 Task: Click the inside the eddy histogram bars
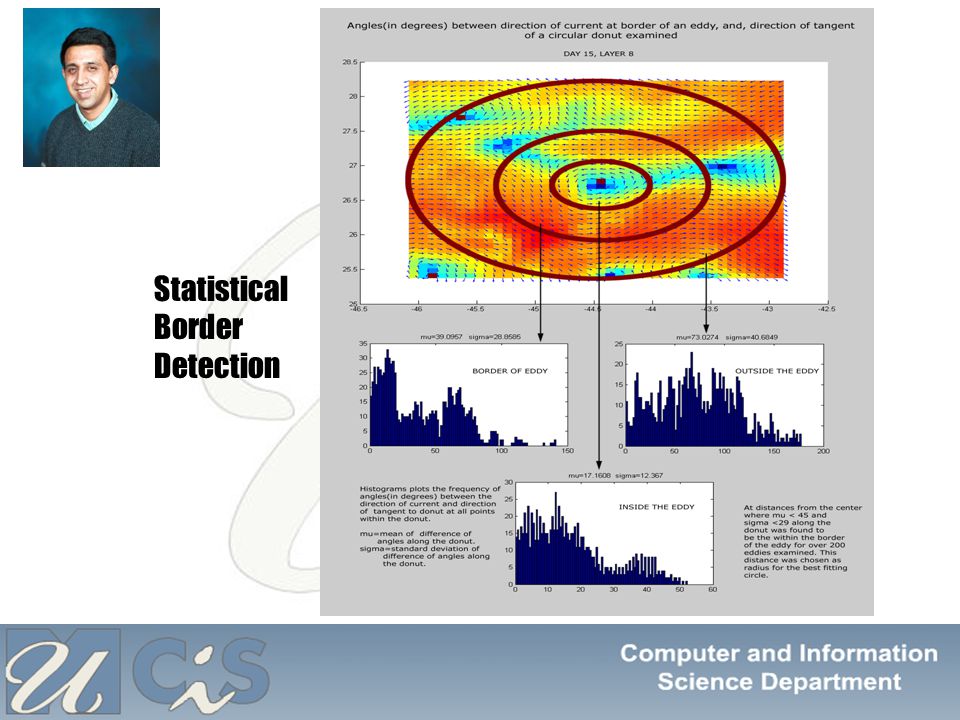[x=602, y=538]
